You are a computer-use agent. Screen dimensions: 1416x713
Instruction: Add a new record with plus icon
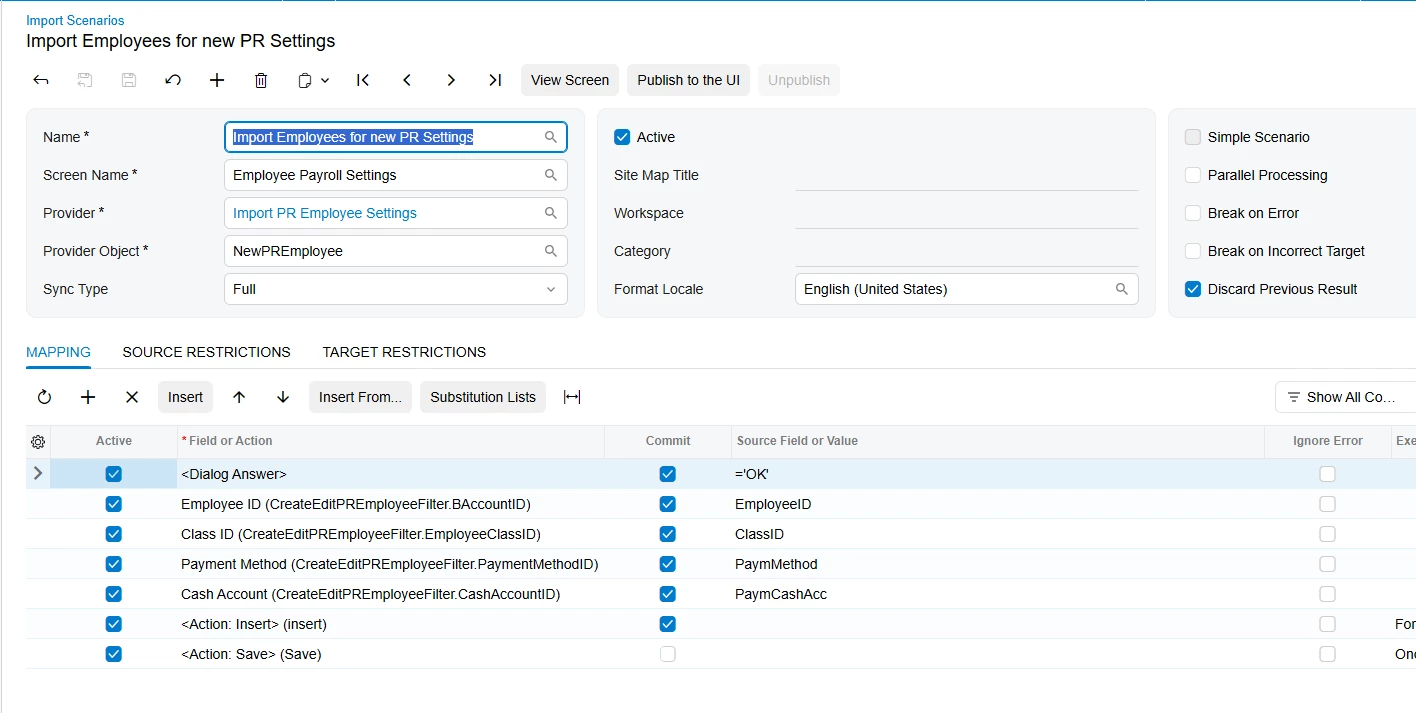tap(217, 80)
